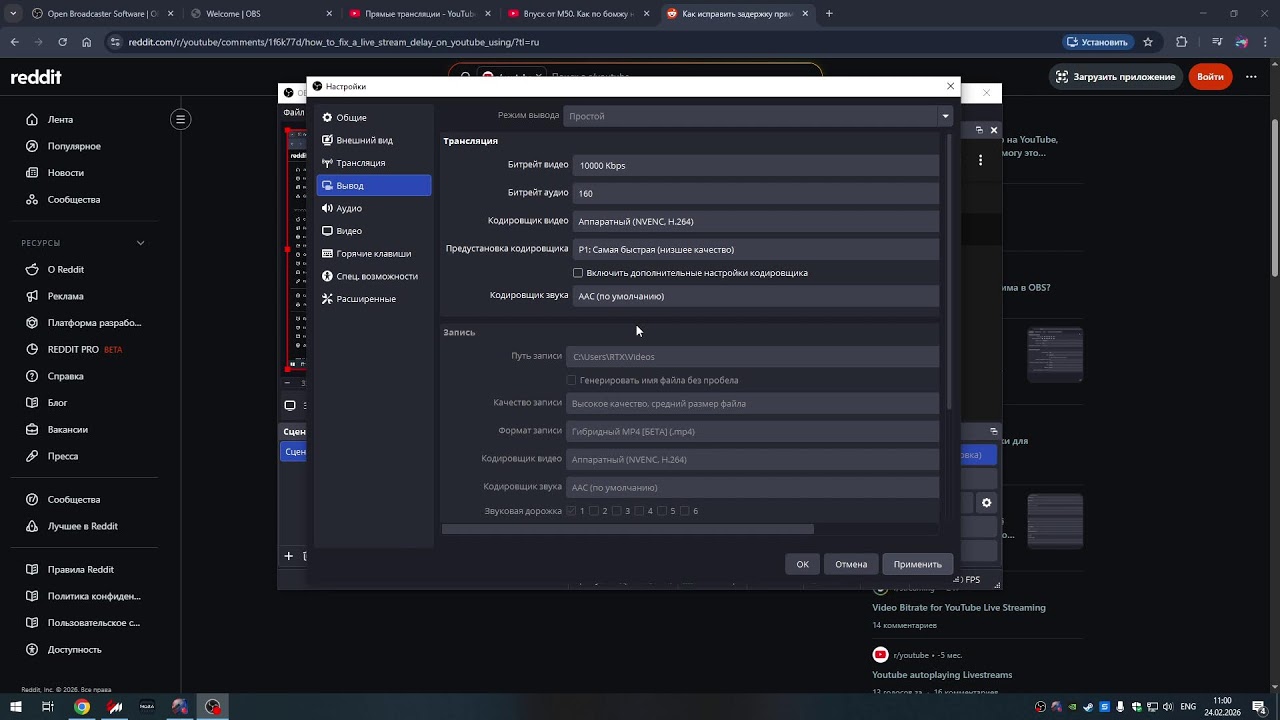
Task: Open the Спец. возможности settings tab
Action: click(374, 276)
